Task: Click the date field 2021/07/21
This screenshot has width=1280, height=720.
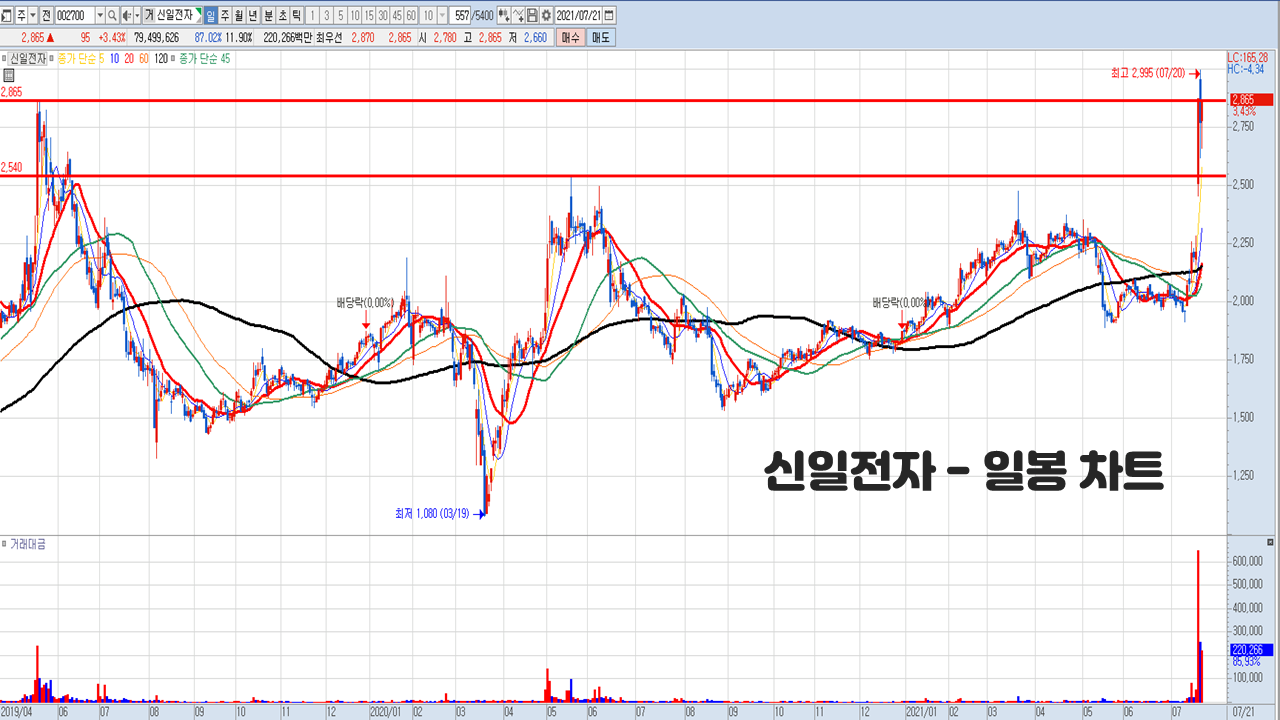Action: [579, 15]
